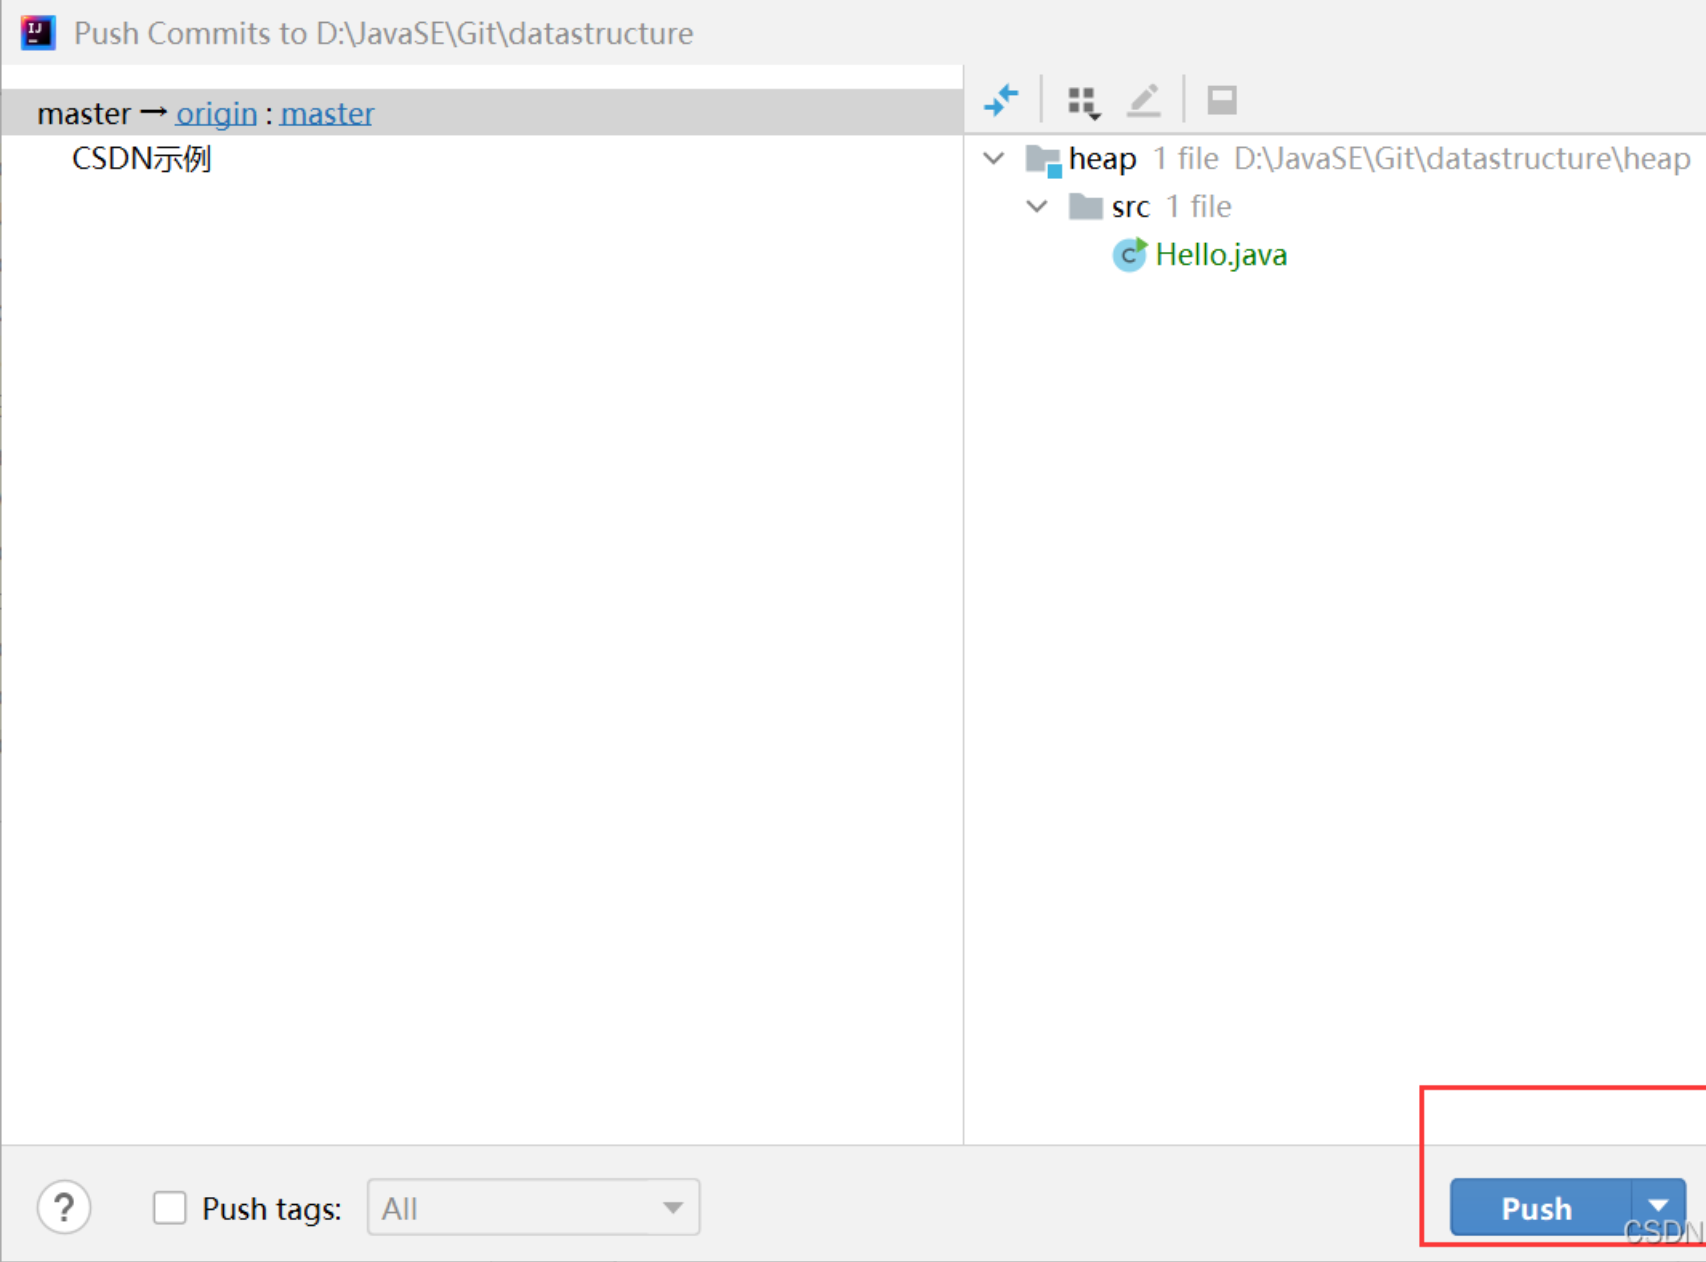
Task: Click the origin remote link
Action: point(216,114)
